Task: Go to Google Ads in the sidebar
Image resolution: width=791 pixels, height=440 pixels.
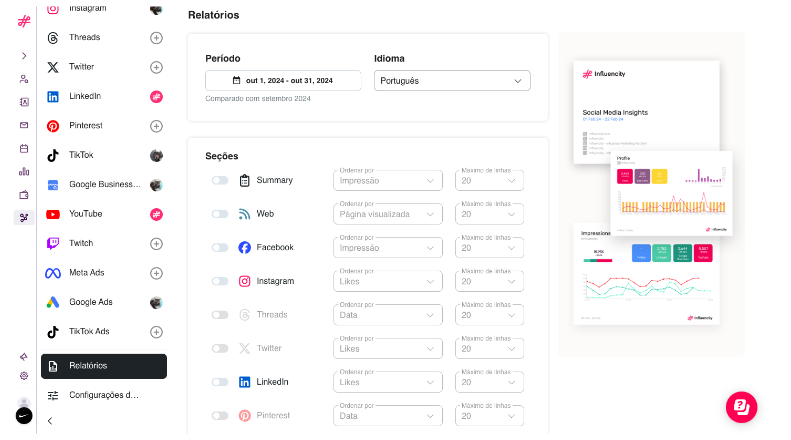Action: point(90,302)
